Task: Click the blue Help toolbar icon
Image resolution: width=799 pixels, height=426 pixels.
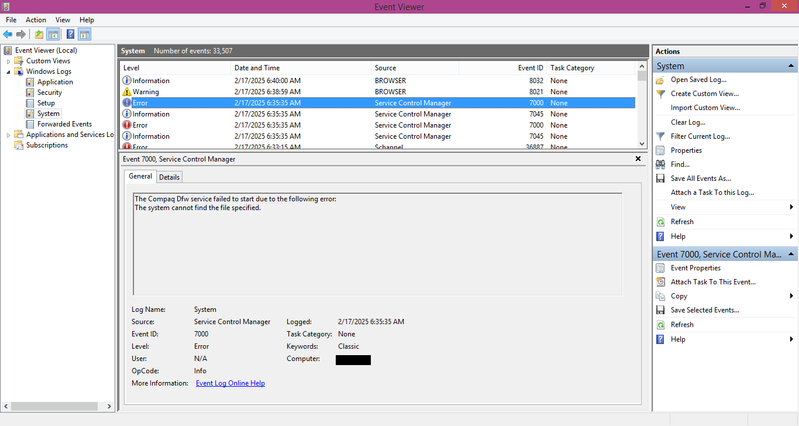Action: pos(70,34)
